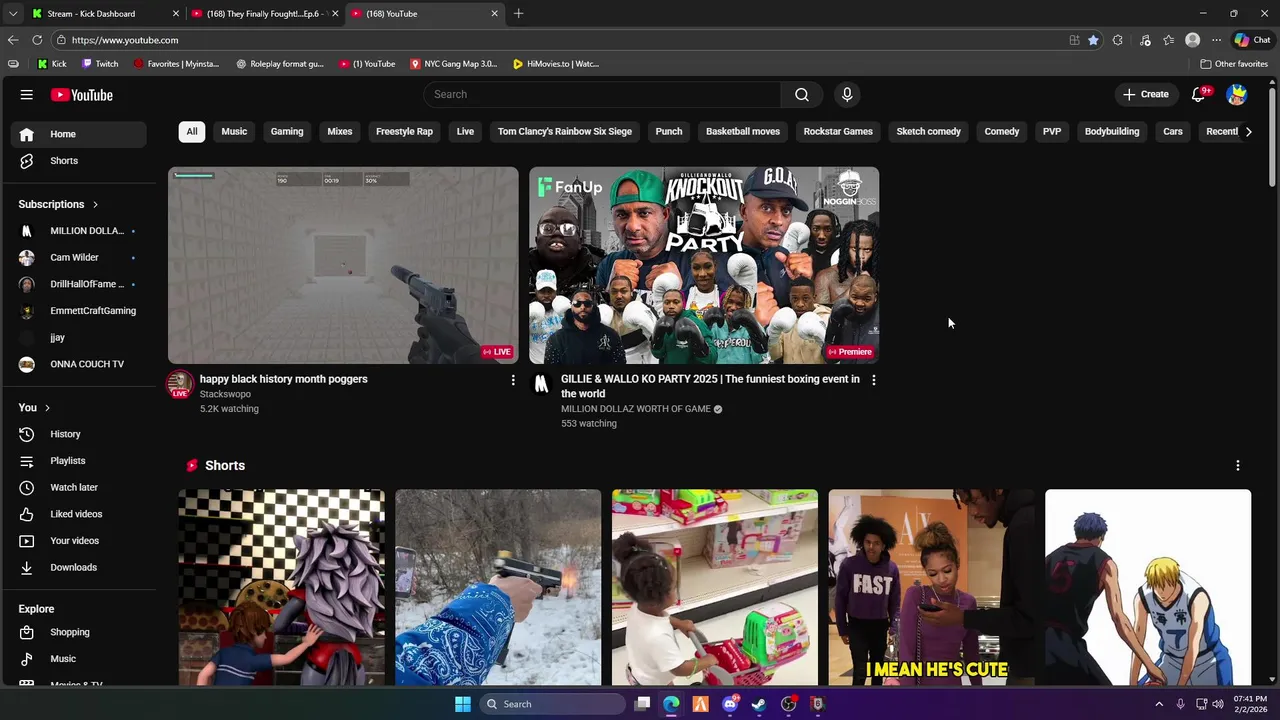Image resolution: width=1280 pixels, height=720 pixels.
Task: Open the account avatar menu
Action: 1237,94
